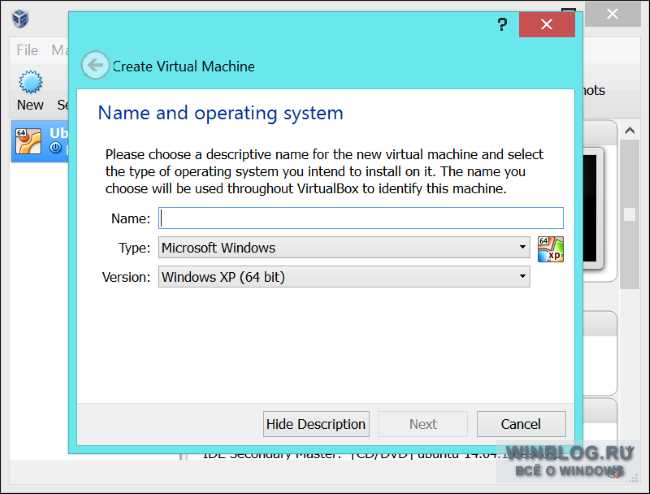Screen dimensions: 650x494
Task: Click the Windows XP 64-bit OS icon
Action: click(551, 249)
